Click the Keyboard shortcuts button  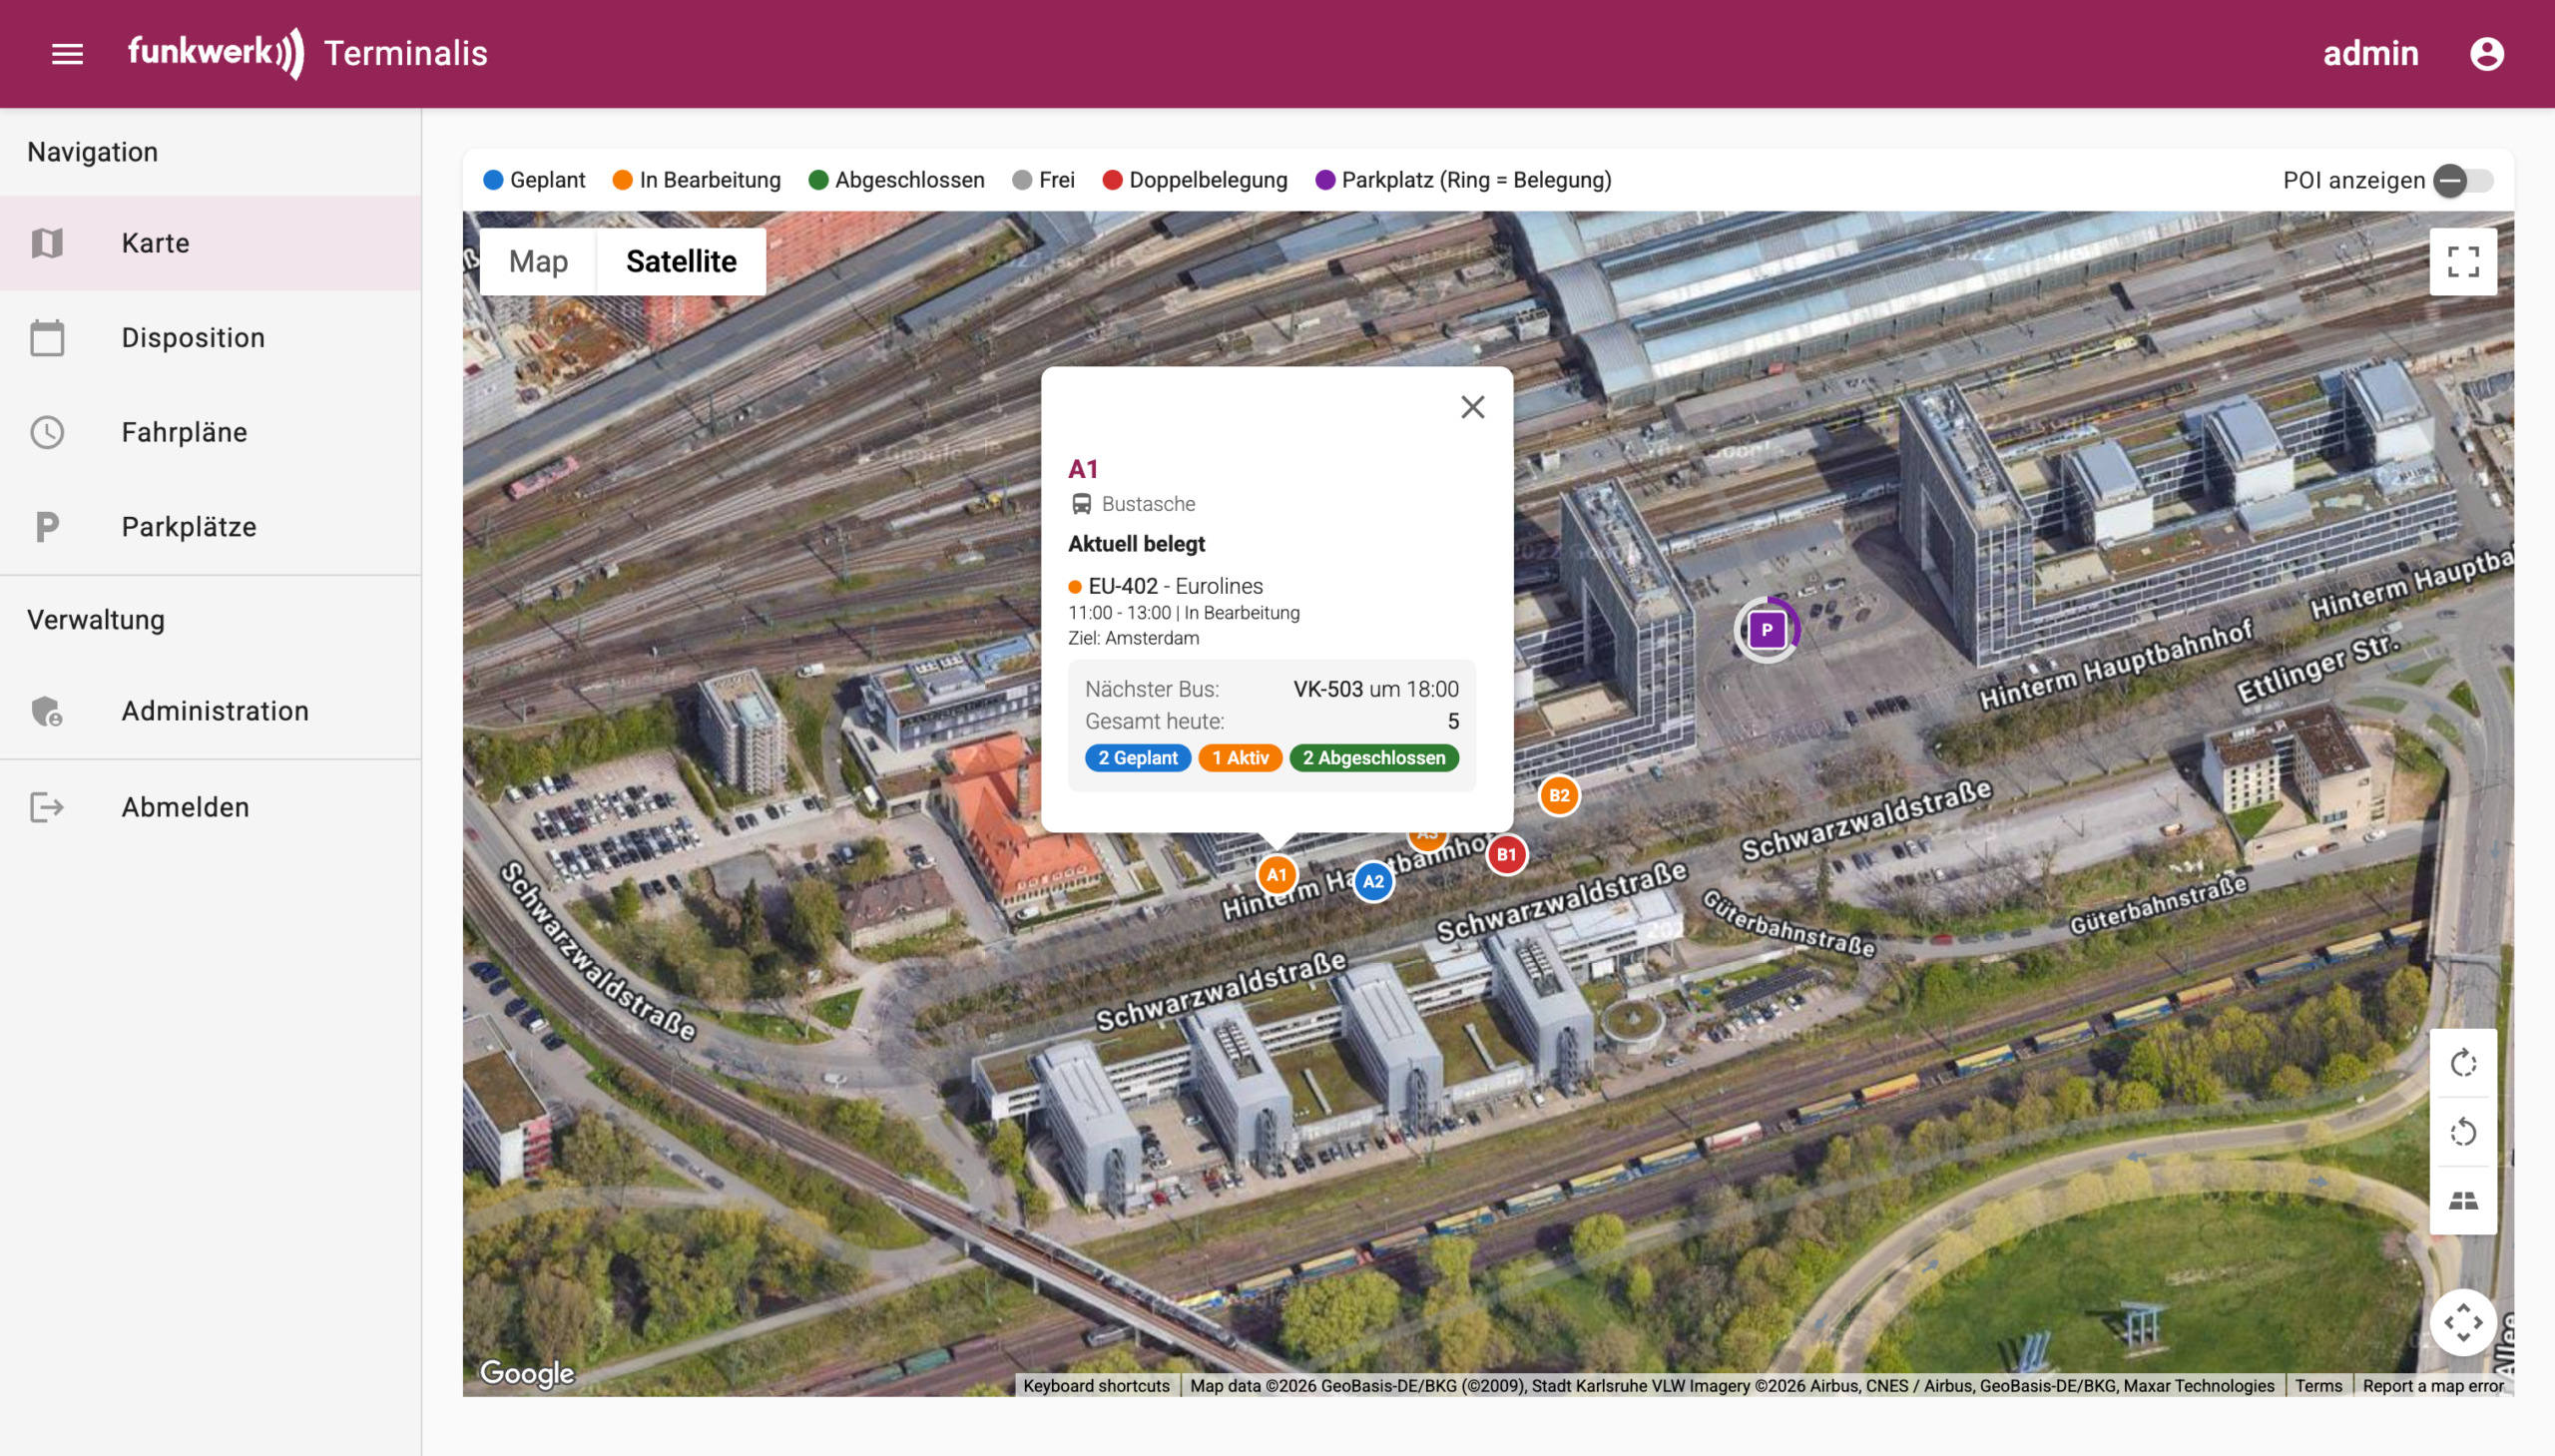click(1096, 1386)
